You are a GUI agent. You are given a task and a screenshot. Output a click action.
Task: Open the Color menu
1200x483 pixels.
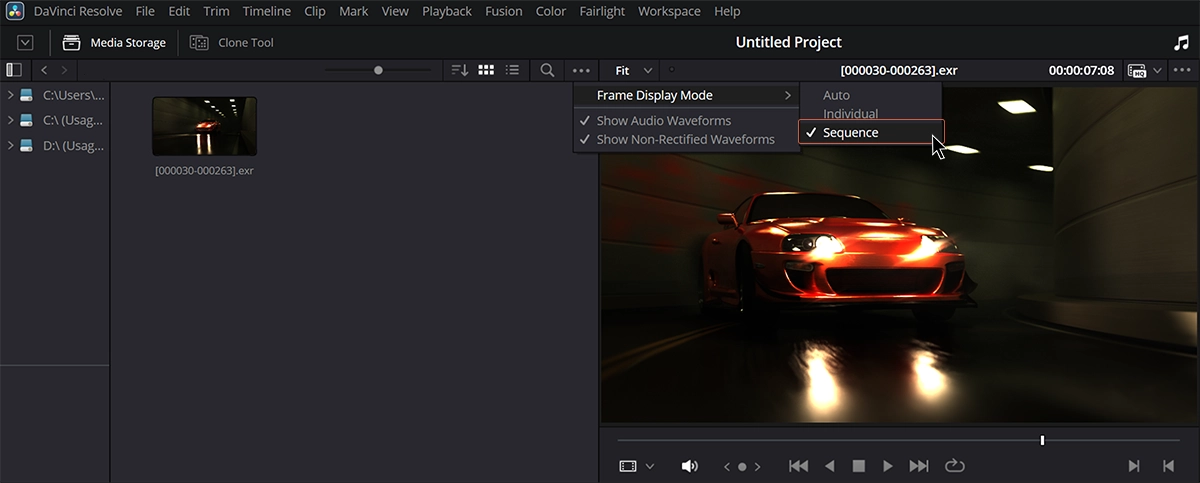pyautogui.click(x=551, y=11)
